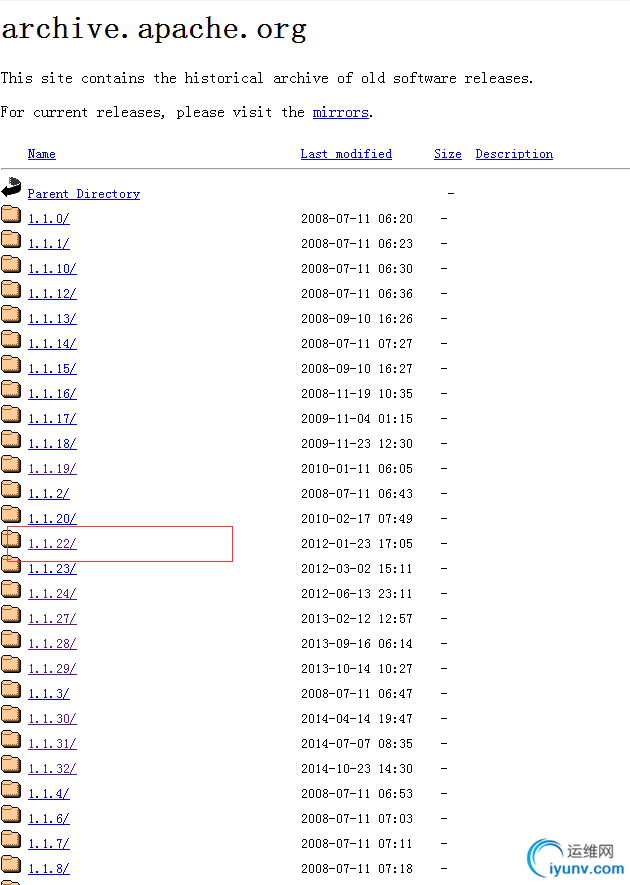Viewport: 630px width, 885px height.
Task: Open the mirrors link
Action: (x=340, y=112)
